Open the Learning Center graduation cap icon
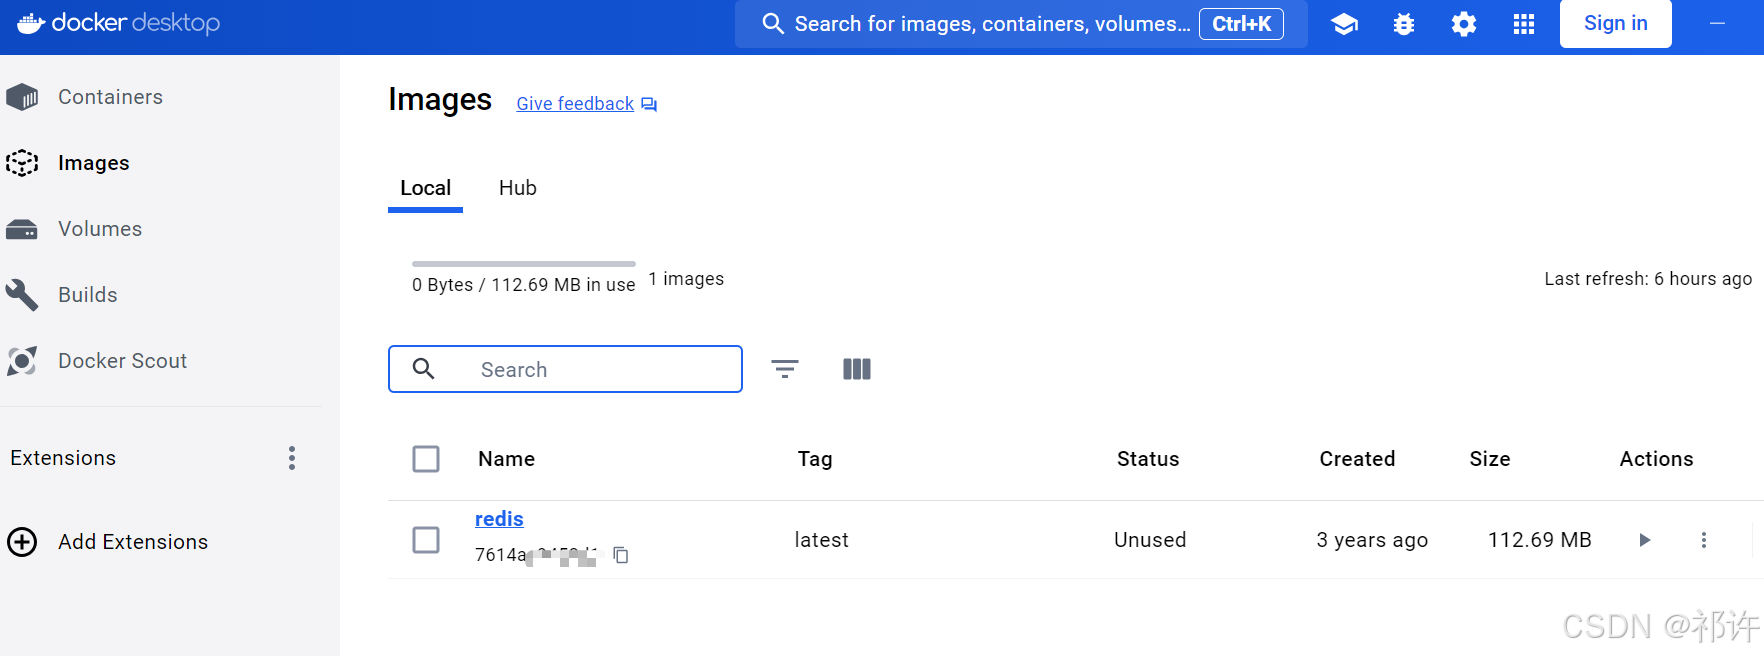Screen dimensions: 1764x656 (x=1344, y=24)
